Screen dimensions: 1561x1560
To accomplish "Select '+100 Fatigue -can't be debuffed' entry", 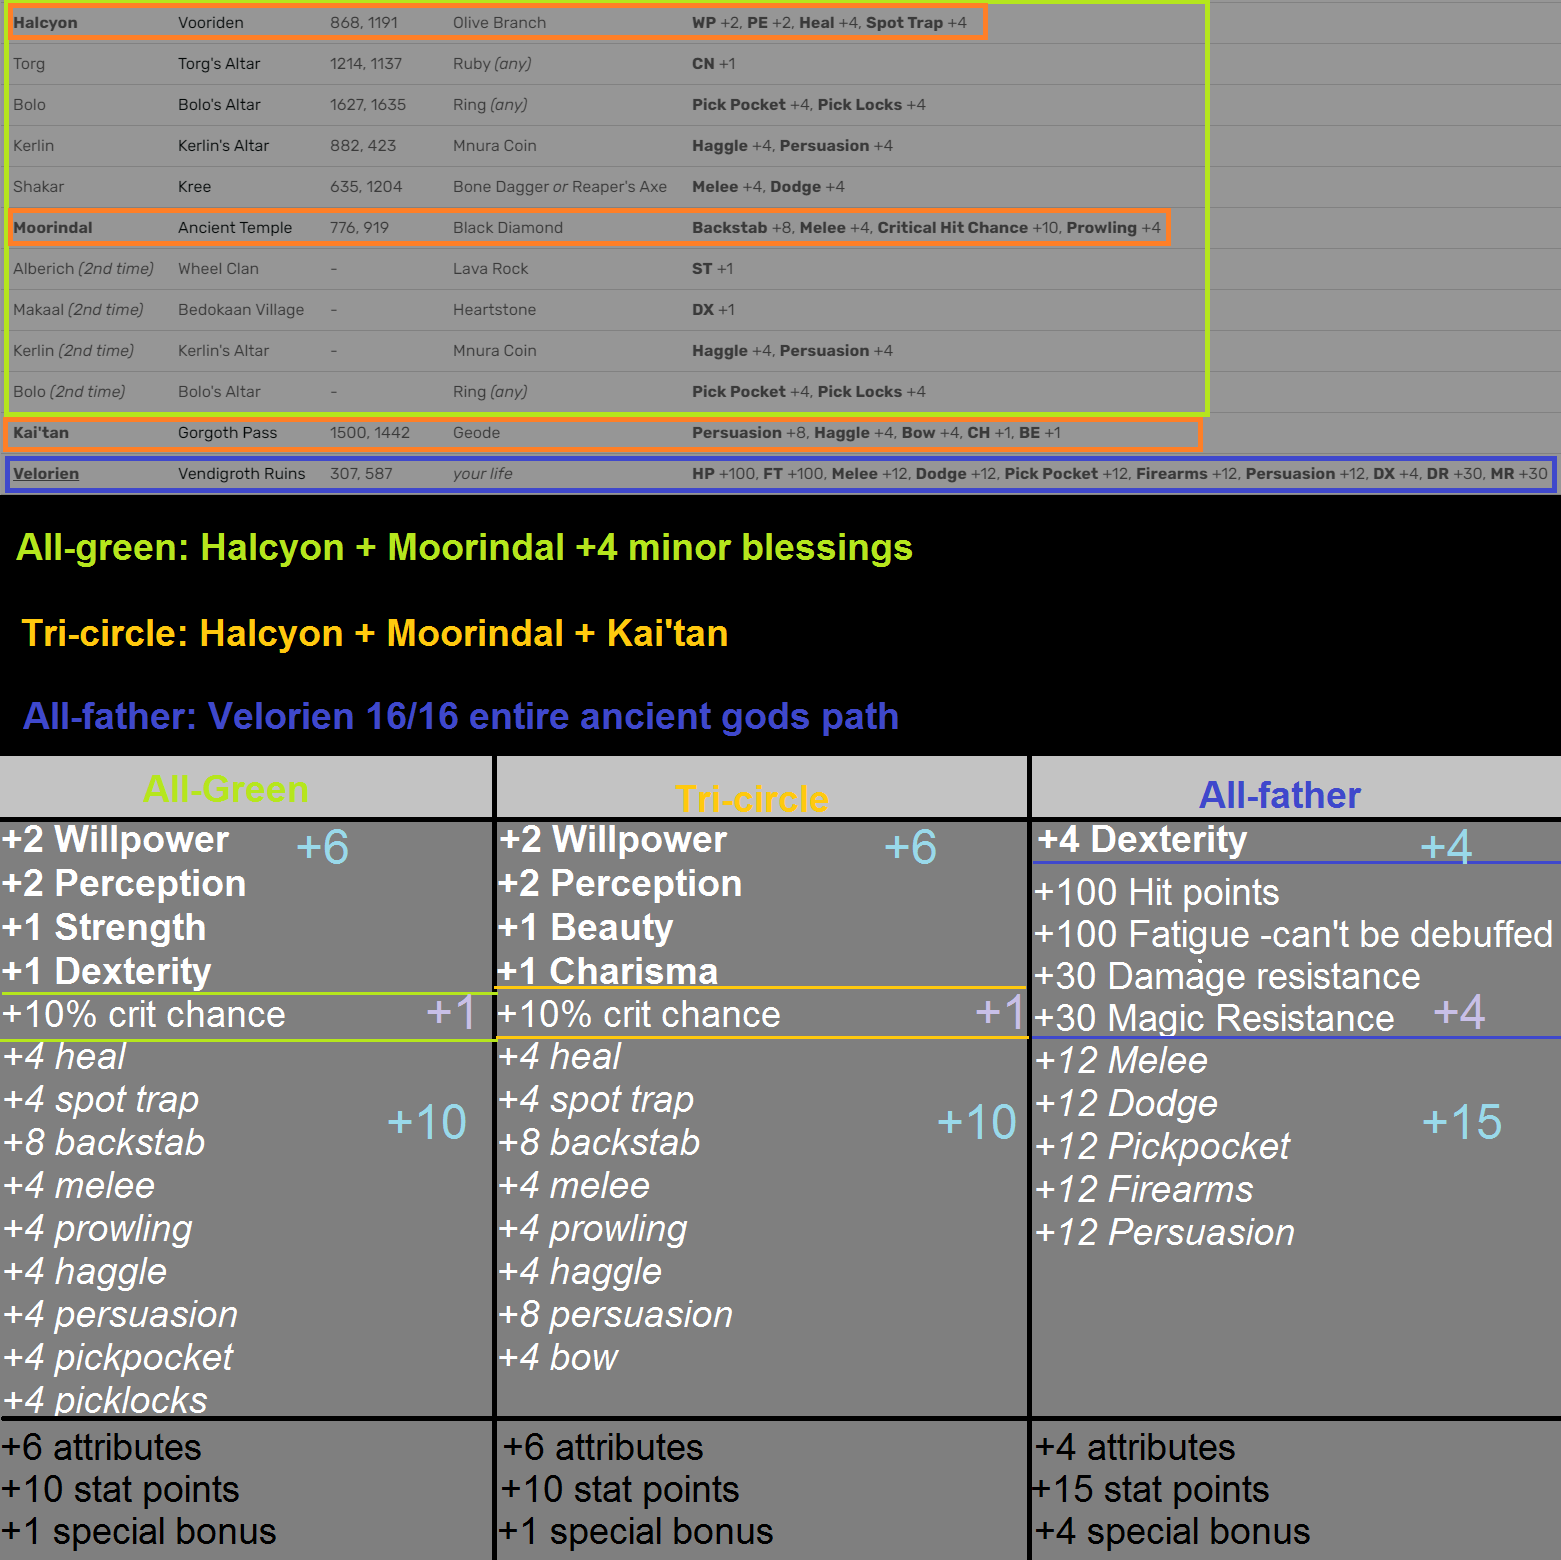I will coord(1293,934).
